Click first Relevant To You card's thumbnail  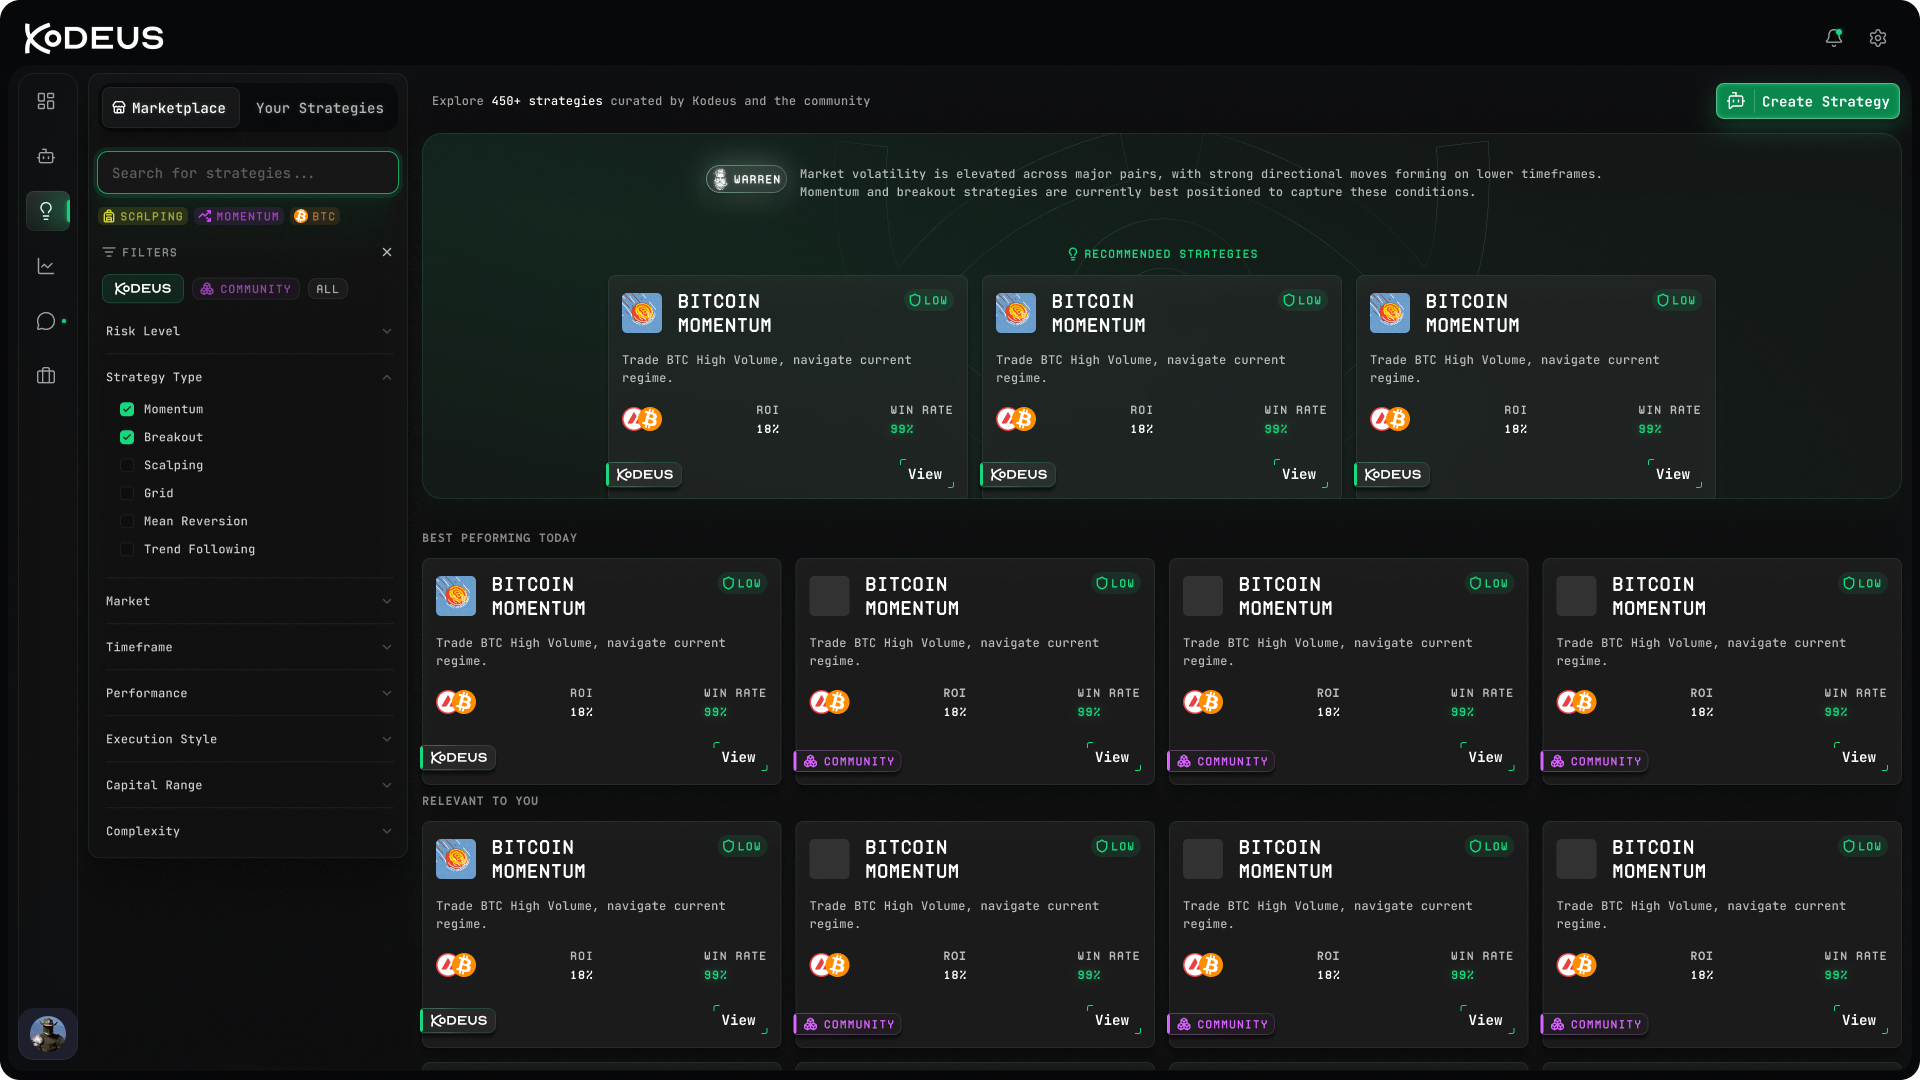click(x=456, y=859)
